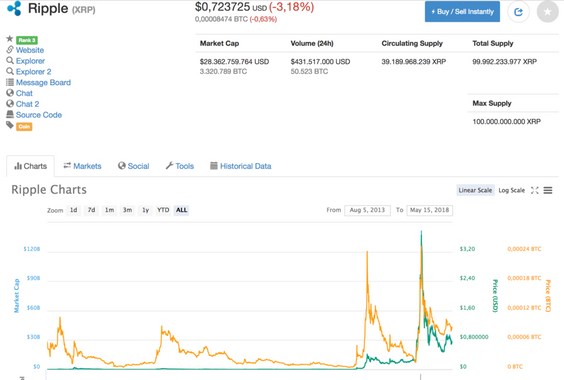564x380 pixels.
Task: Open the Explorer link
Action: point(30,61)
